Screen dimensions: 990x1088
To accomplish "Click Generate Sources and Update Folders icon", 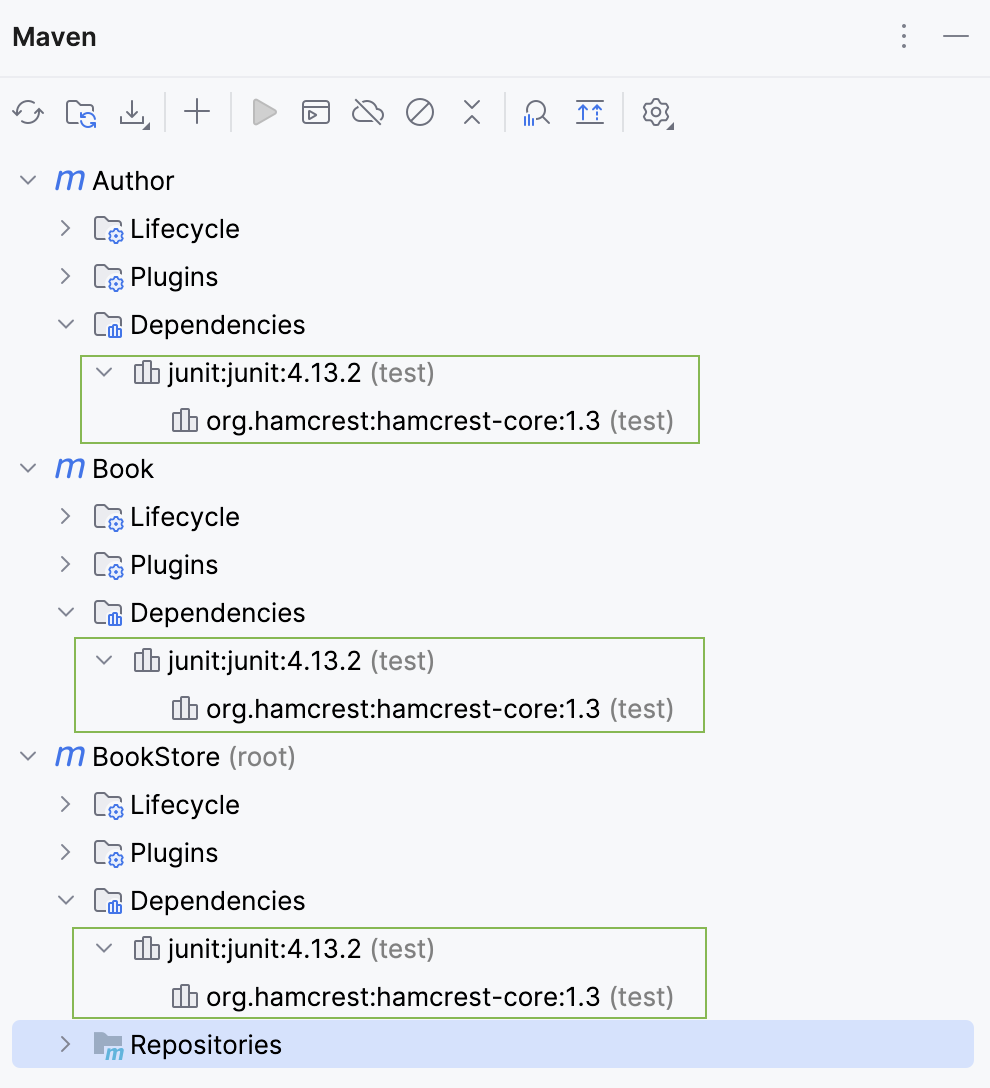I will [x=79, y=112].
